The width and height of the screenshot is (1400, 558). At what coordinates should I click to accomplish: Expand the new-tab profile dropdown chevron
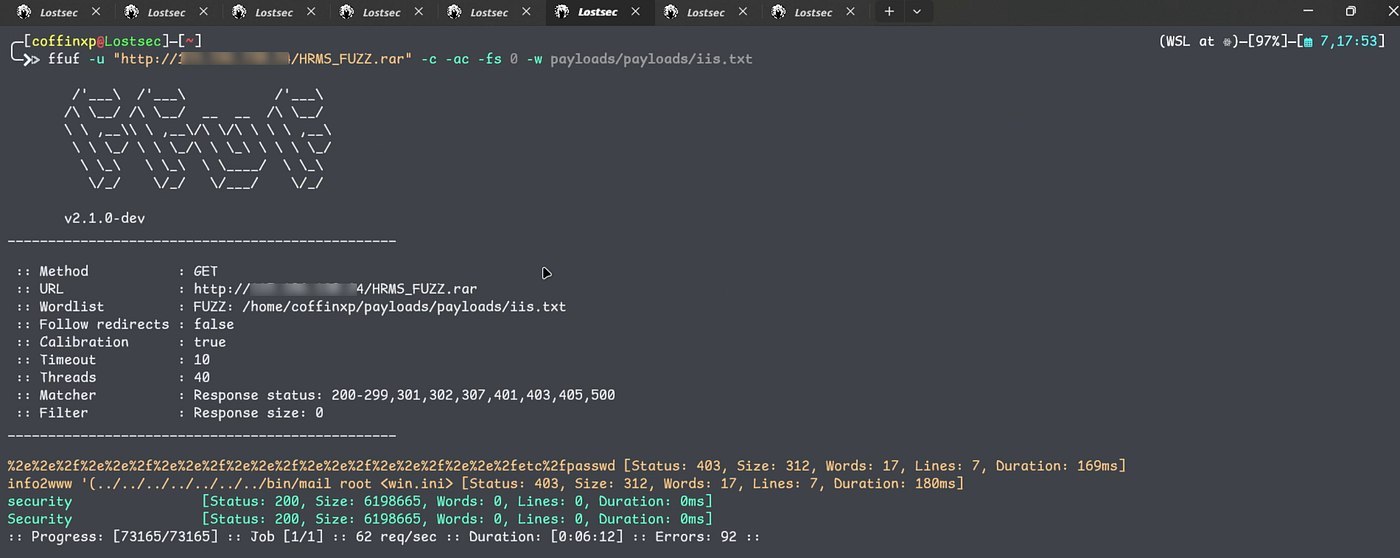pyautogui.click(x=916, y=12)
